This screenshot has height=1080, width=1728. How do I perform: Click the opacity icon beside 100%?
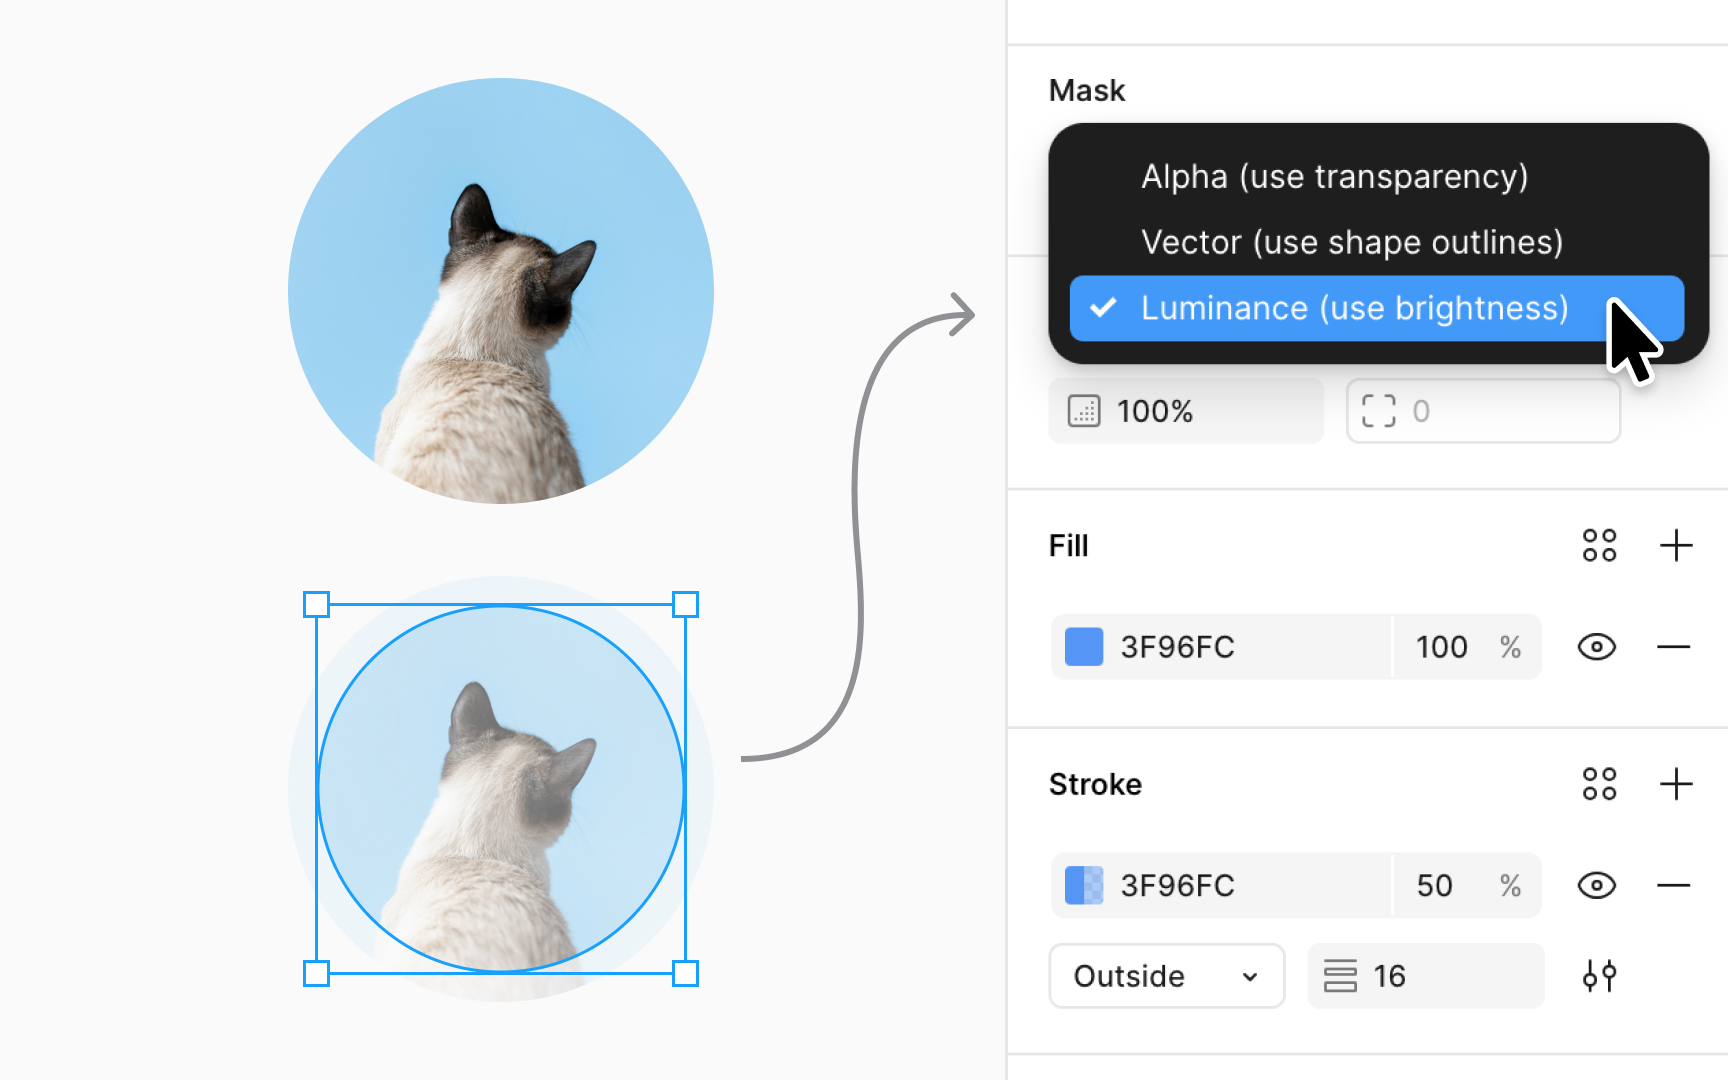(x=1084, y=411)
